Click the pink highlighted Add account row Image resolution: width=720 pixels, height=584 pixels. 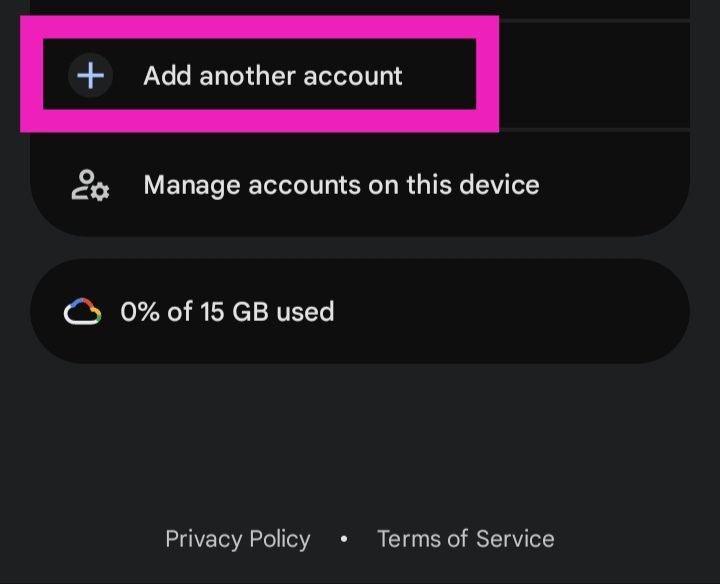[260, 75]
